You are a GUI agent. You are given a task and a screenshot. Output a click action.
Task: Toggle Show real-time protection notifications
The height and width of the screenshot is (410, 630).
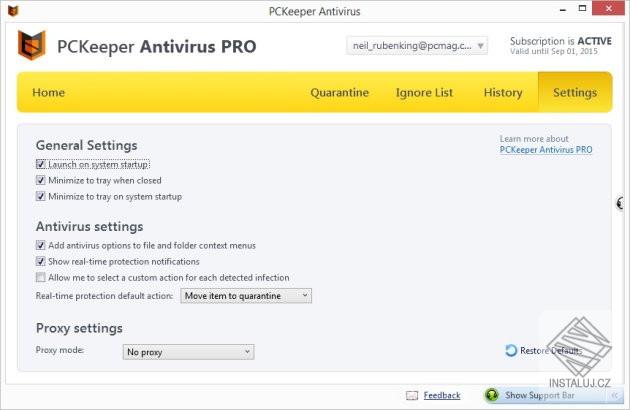[41, 261]
